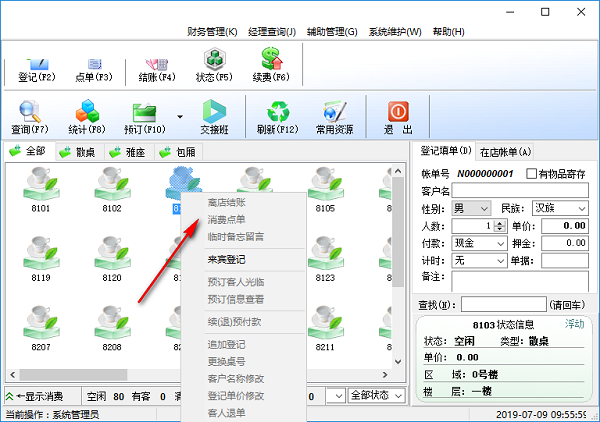Select table 8208 icon

(x=112, y=328)
